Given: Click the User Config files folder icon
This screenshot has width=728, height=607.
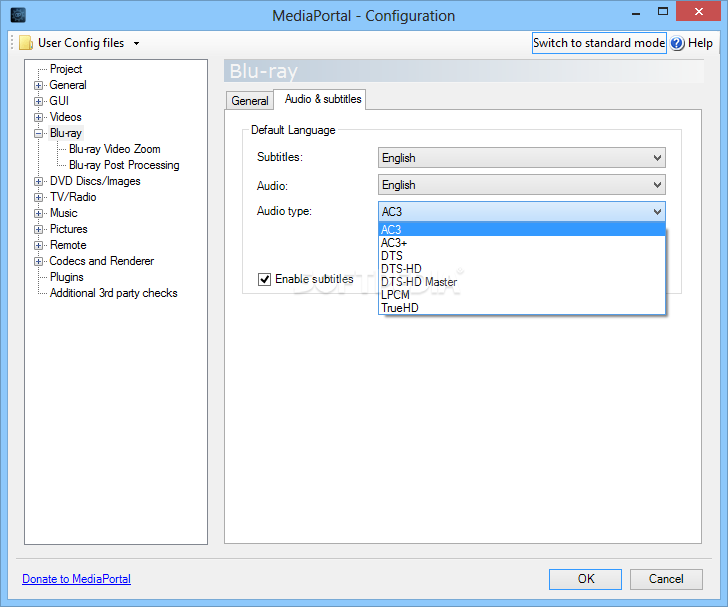Looking at the screenshot, I should (26, 43).
